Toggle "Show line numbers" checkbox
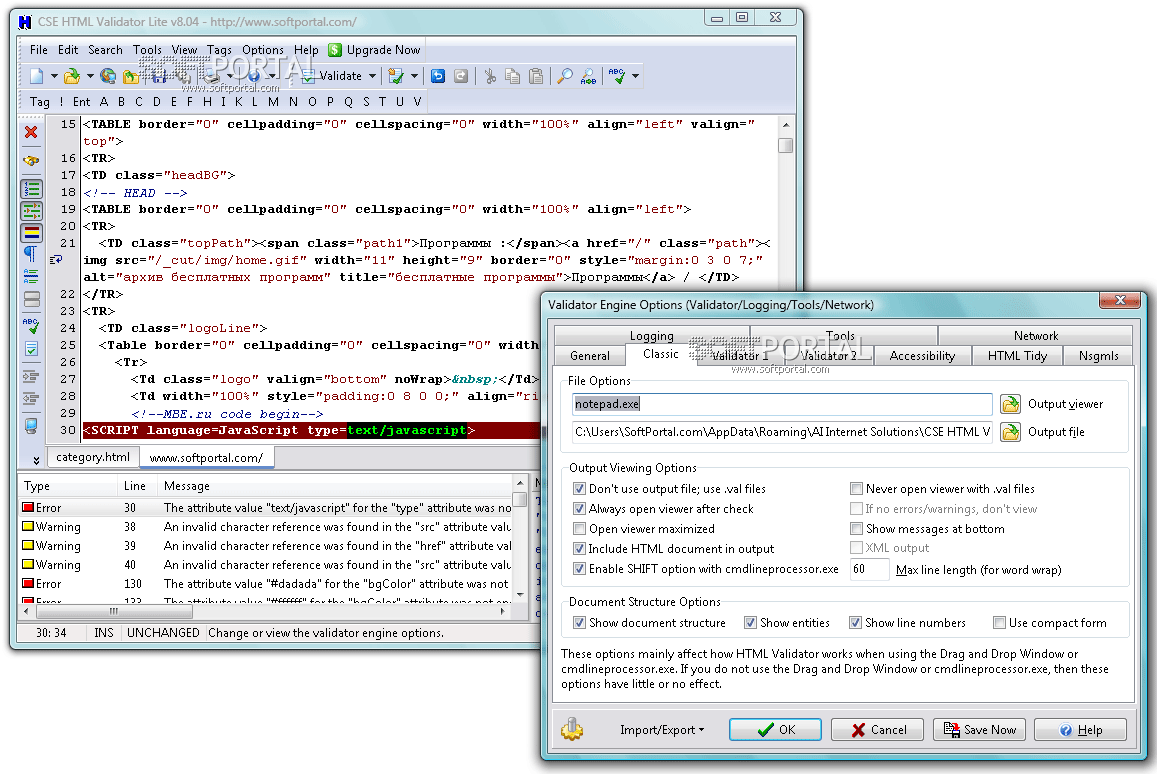1157x774 pixels. point(855,623)
